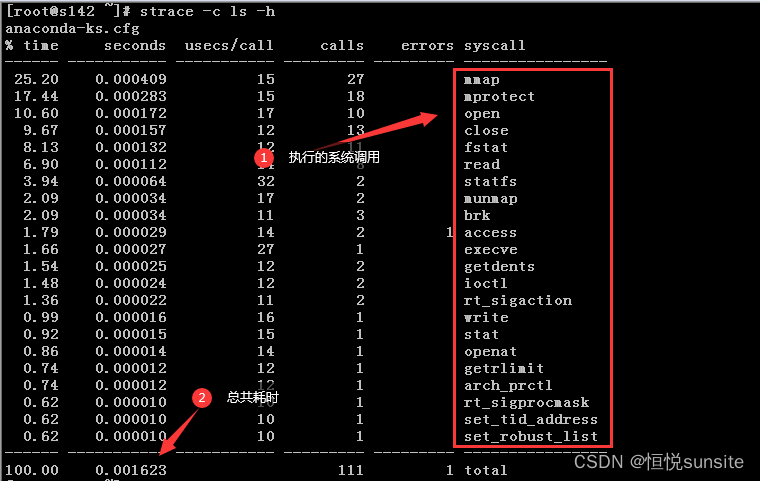This screenshot has height=481, width=760.
Task: Click the usecs/call value 32 for statfs
Action: [266, 181]
